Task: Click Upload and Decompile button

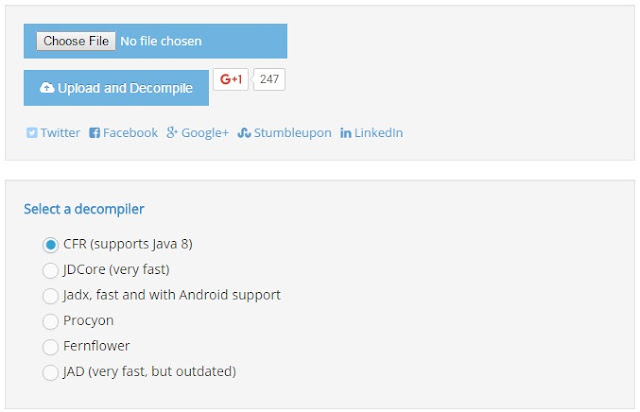Action: point(116,88)
